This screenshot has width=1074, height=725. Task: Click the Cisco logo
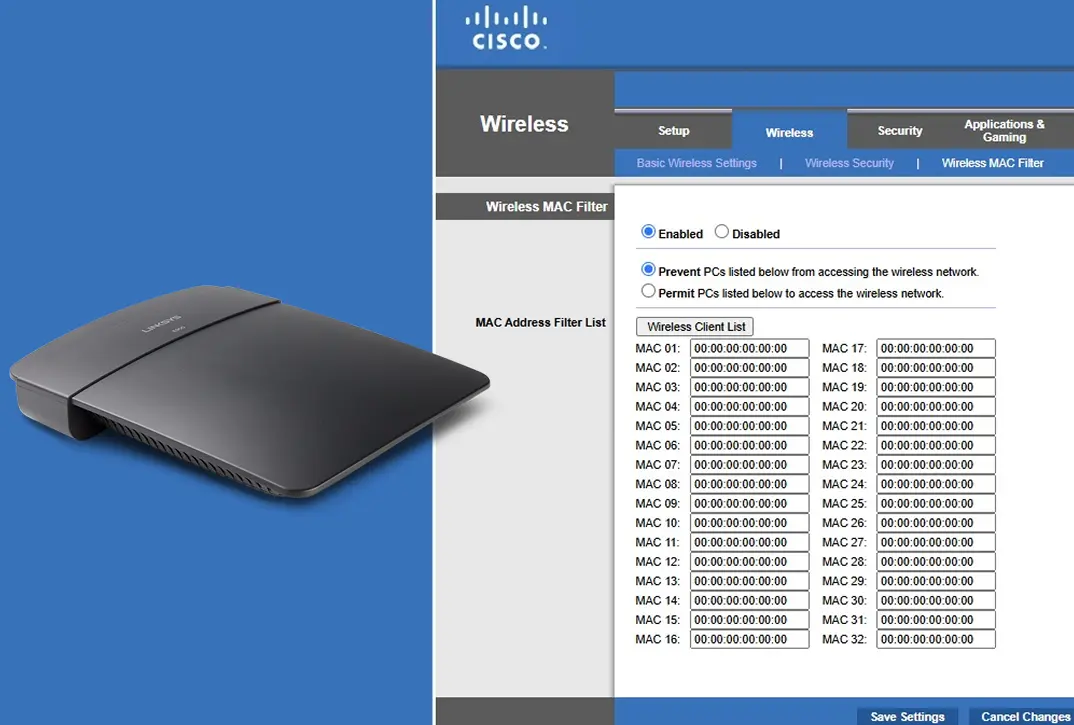pyautogui.click(x=506, y=28)
